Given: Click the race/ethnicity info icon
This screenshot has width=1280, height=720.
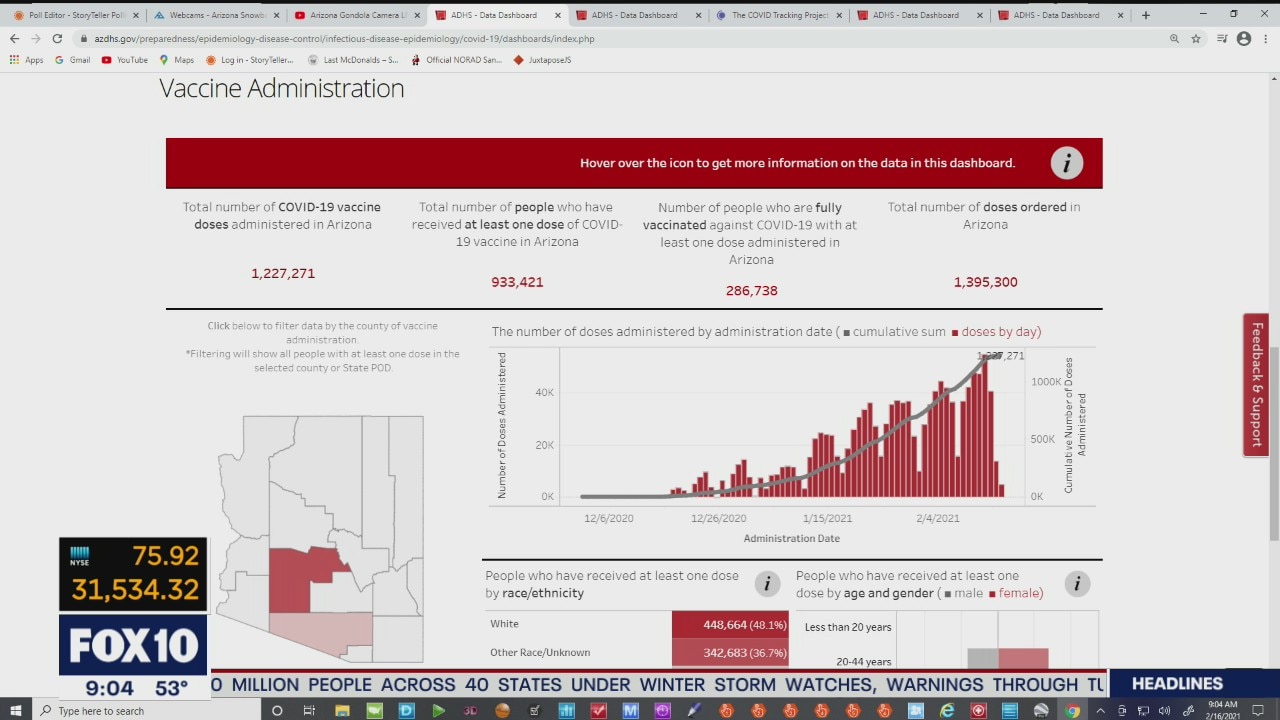Looking at the screenshot, I should (767, 584).
